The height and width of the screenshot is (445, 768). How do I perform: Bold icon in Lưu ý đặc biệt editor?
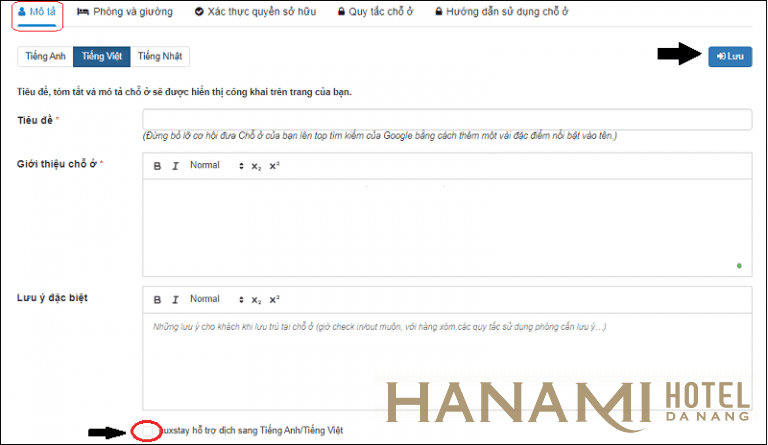point(157,300)
